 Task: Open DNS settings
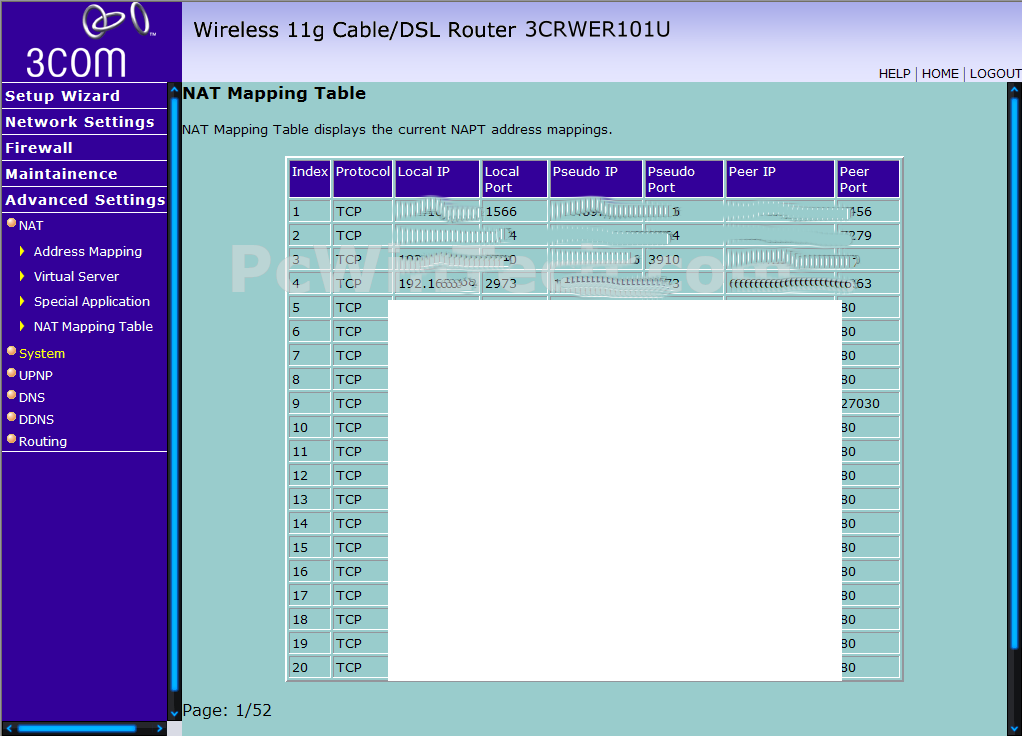[x=31, y=398]
